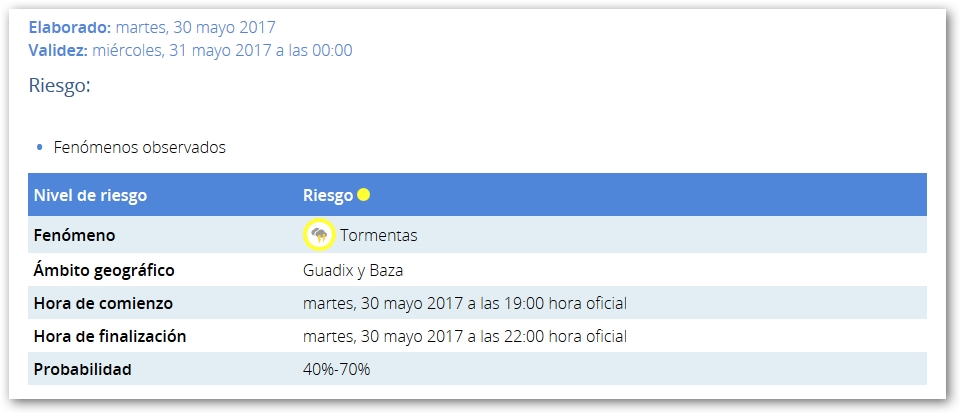
Task: Select the Hora de finalización label
Action: (x=110, y=336)
